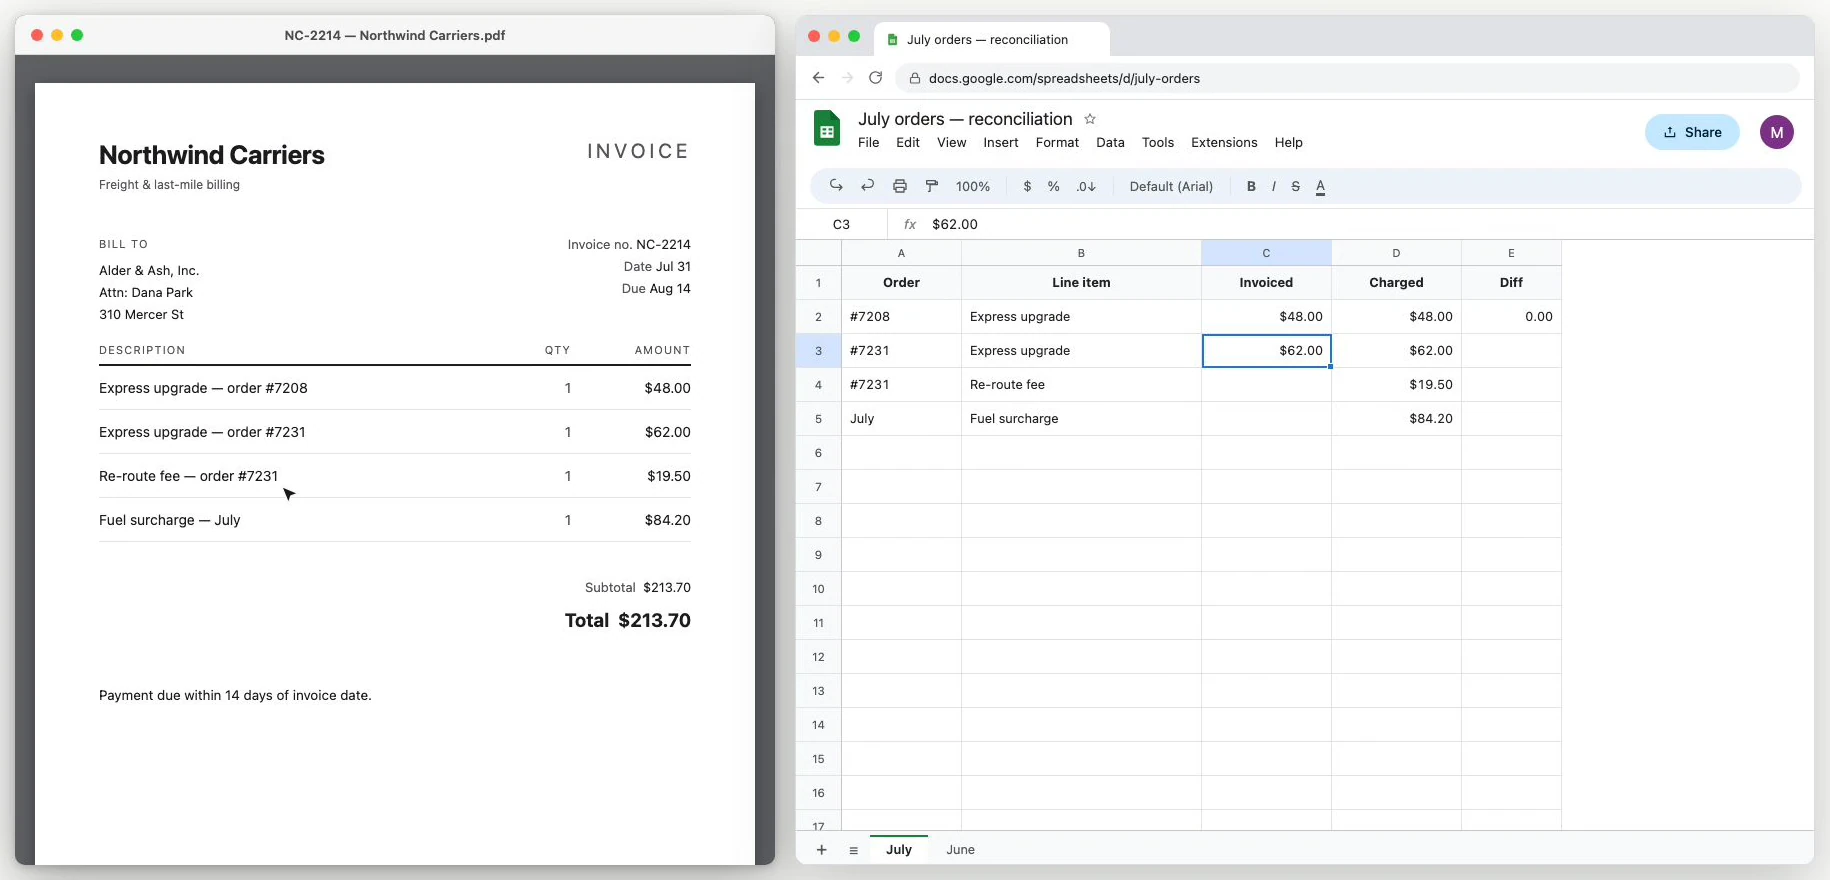Open the Extensions menu

pyautogui.click(x=1224, y=142)
